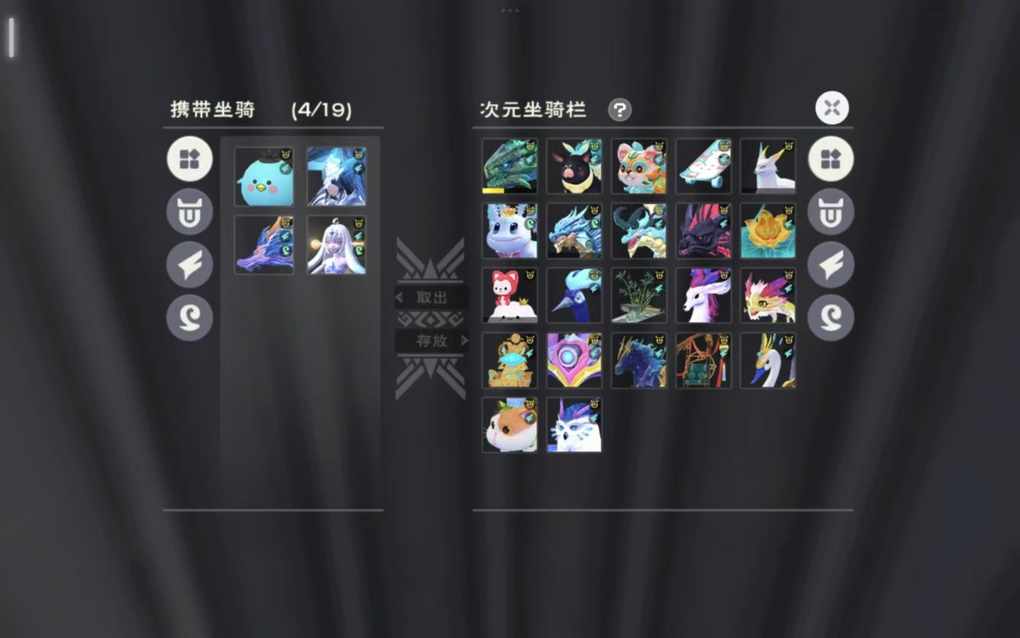Select the blue round bird mount
The image size is (1020, 638).
point(264,177)
